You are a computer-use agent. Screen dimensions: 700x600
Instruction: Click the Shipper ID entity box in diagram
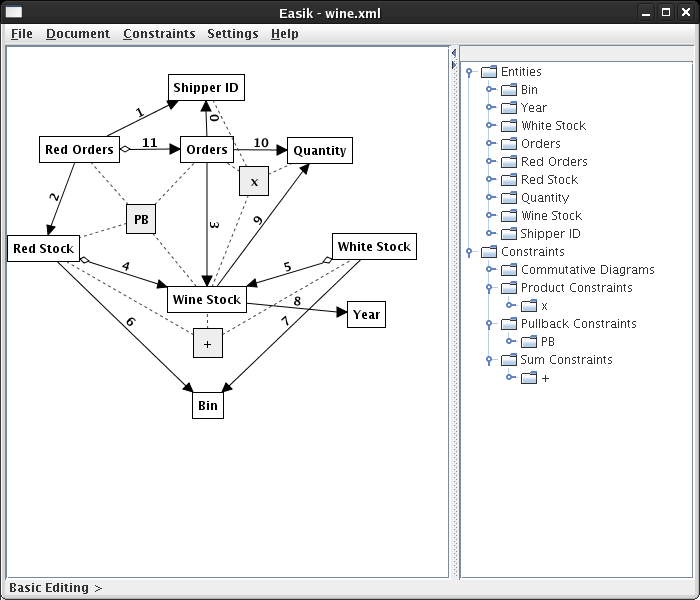coord(206,88)
